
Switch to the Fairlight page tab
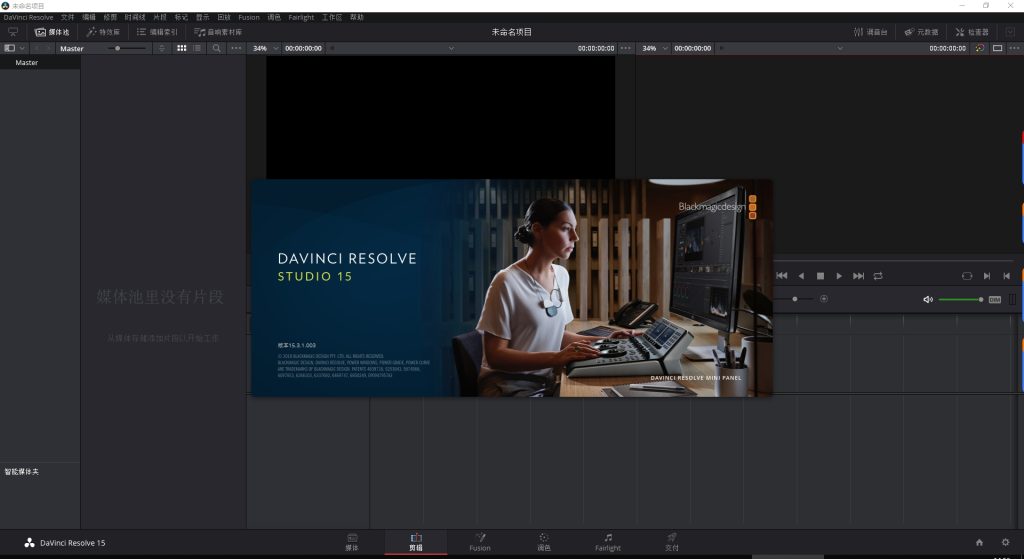tap(607, 542)
